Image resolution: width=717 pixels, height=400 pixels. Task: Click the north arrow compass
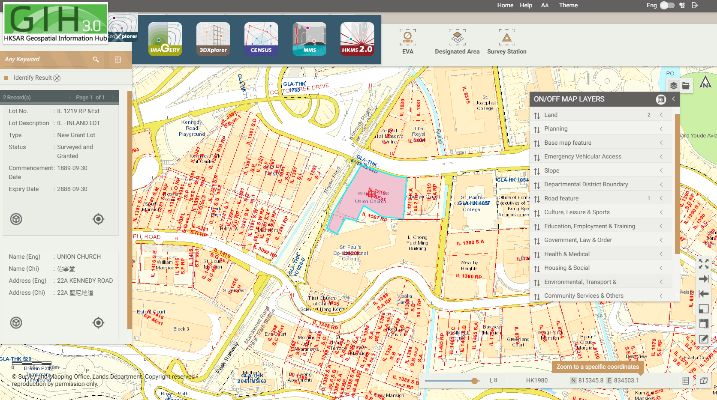706,82
